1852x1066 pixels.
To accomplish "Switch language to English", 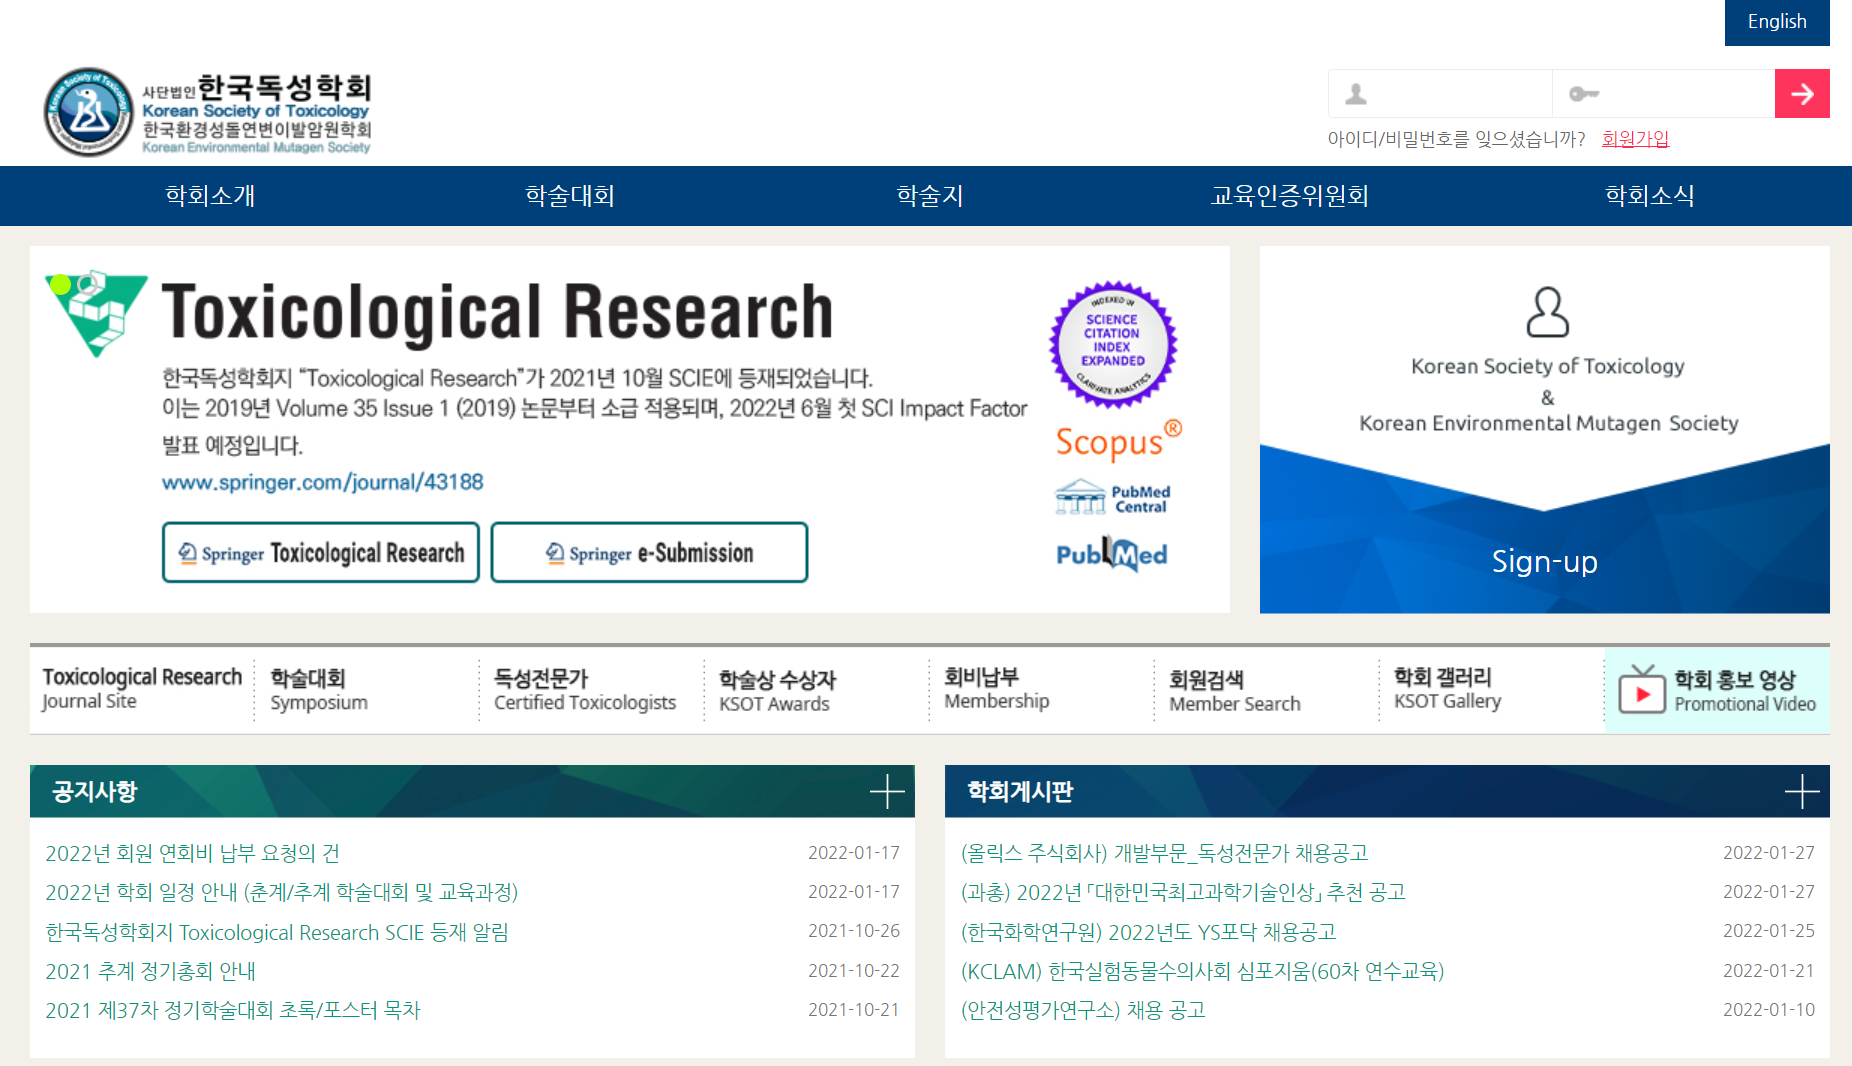I will [1776, 22].
